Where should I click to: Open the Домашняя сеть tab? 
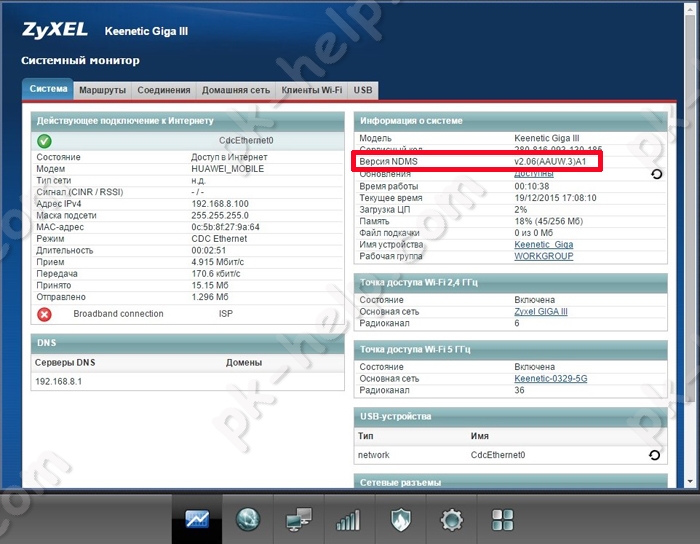pyautogui.click(x=236, y=90)
